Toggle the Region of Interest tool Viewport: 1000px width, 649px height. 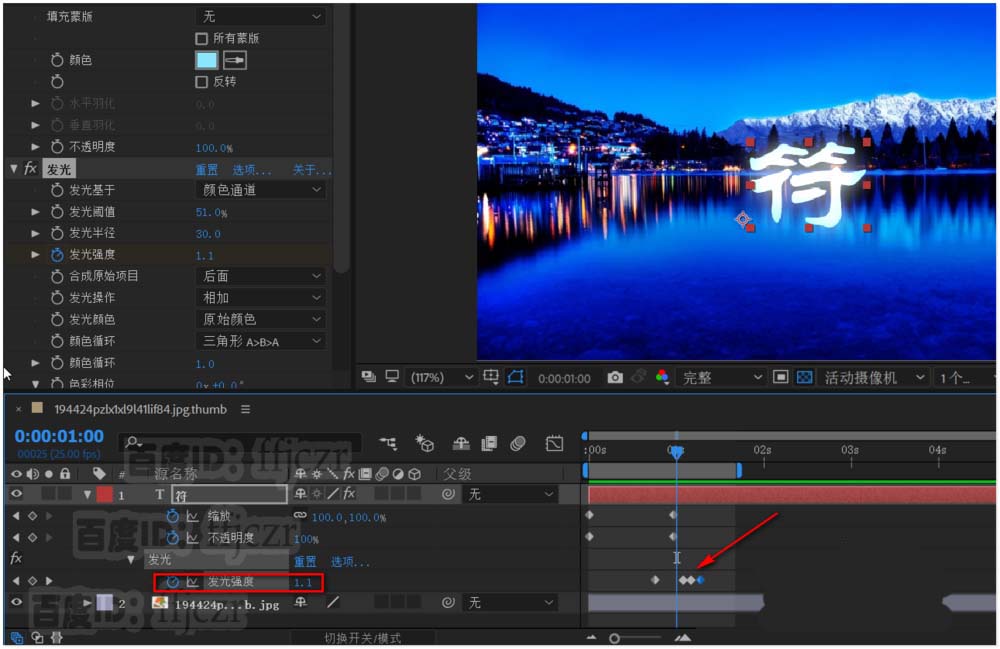[516, 377]
